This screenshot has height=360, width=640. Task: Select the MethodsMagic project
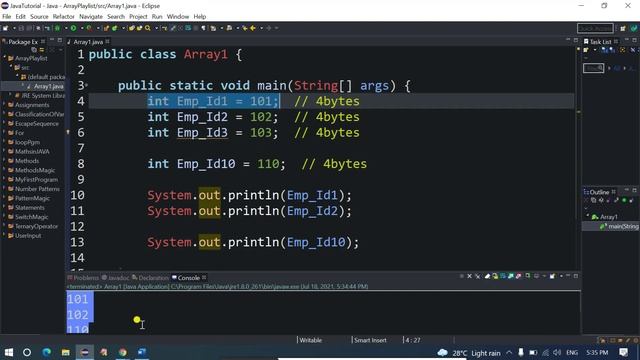click(x=35, y=170)
